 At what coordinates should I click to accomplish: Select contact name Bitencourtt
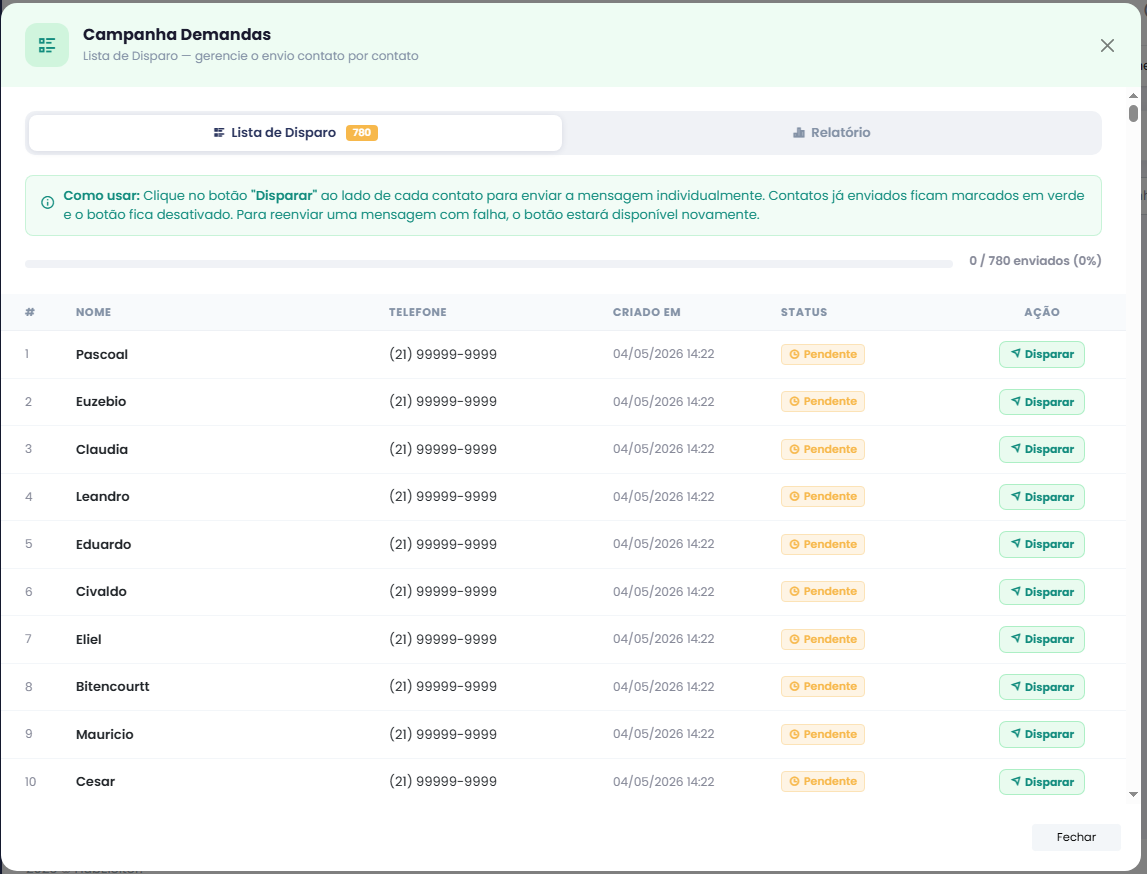[113, 687]
